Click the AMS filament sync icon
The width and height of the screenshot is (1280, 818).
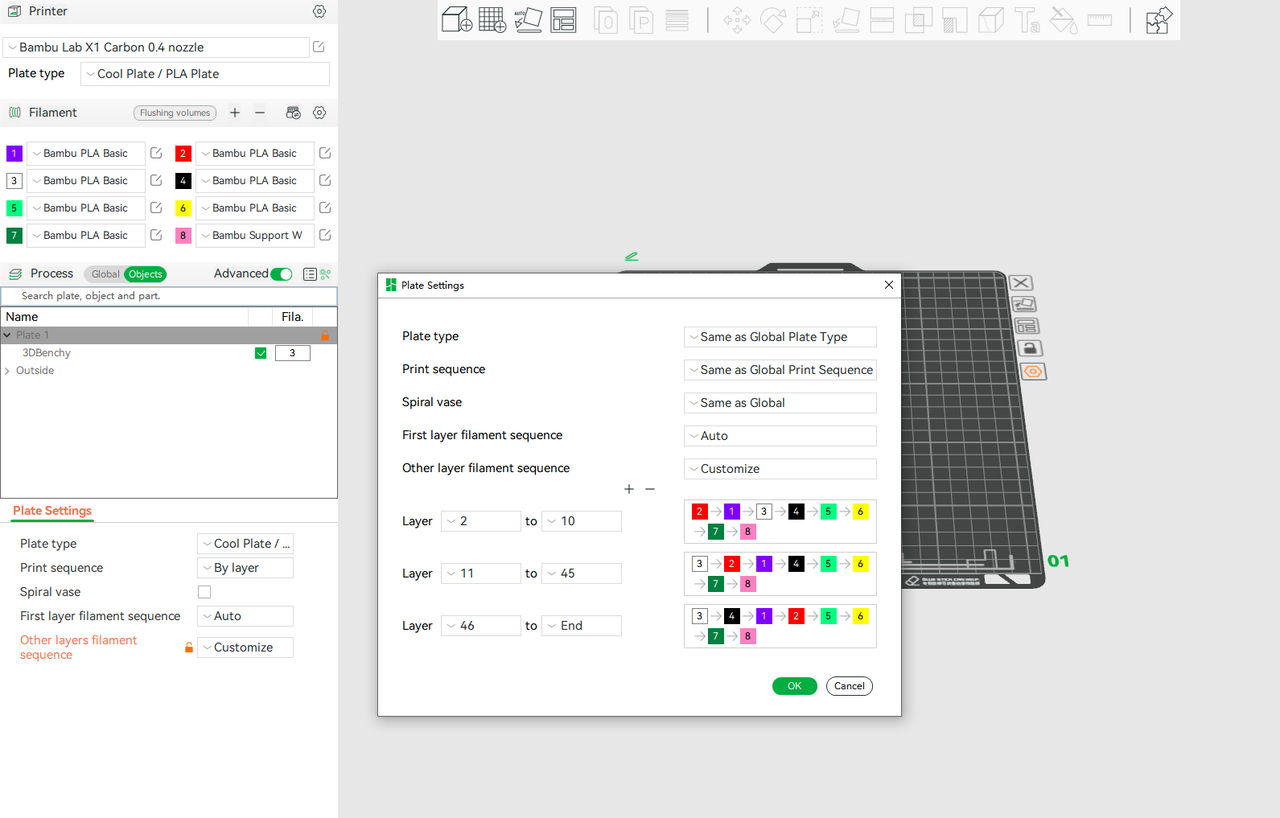coord(294,113)
